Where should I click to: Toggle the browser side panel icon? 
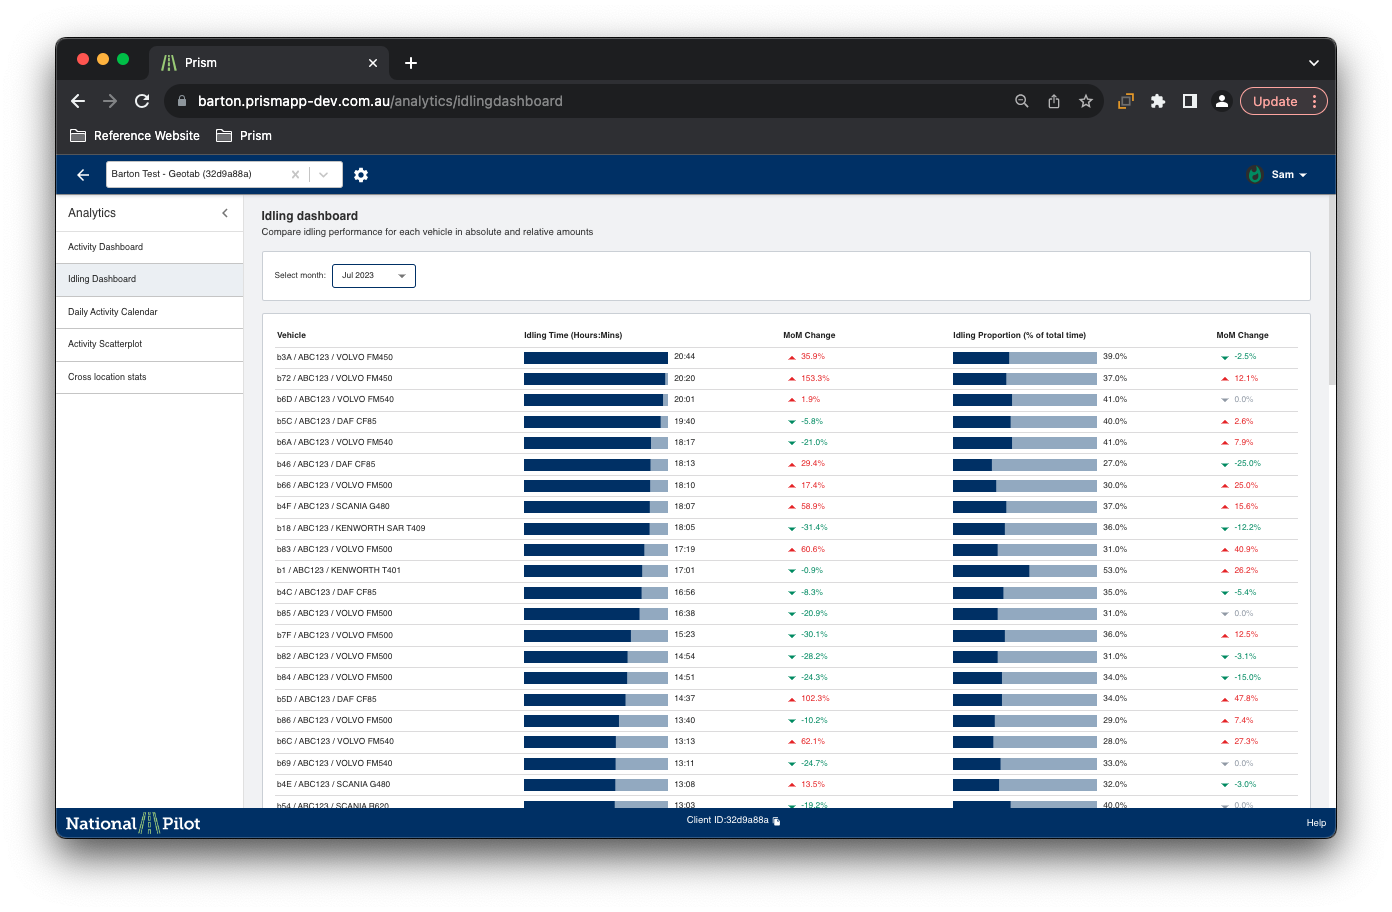click(x=1190, y=101)
